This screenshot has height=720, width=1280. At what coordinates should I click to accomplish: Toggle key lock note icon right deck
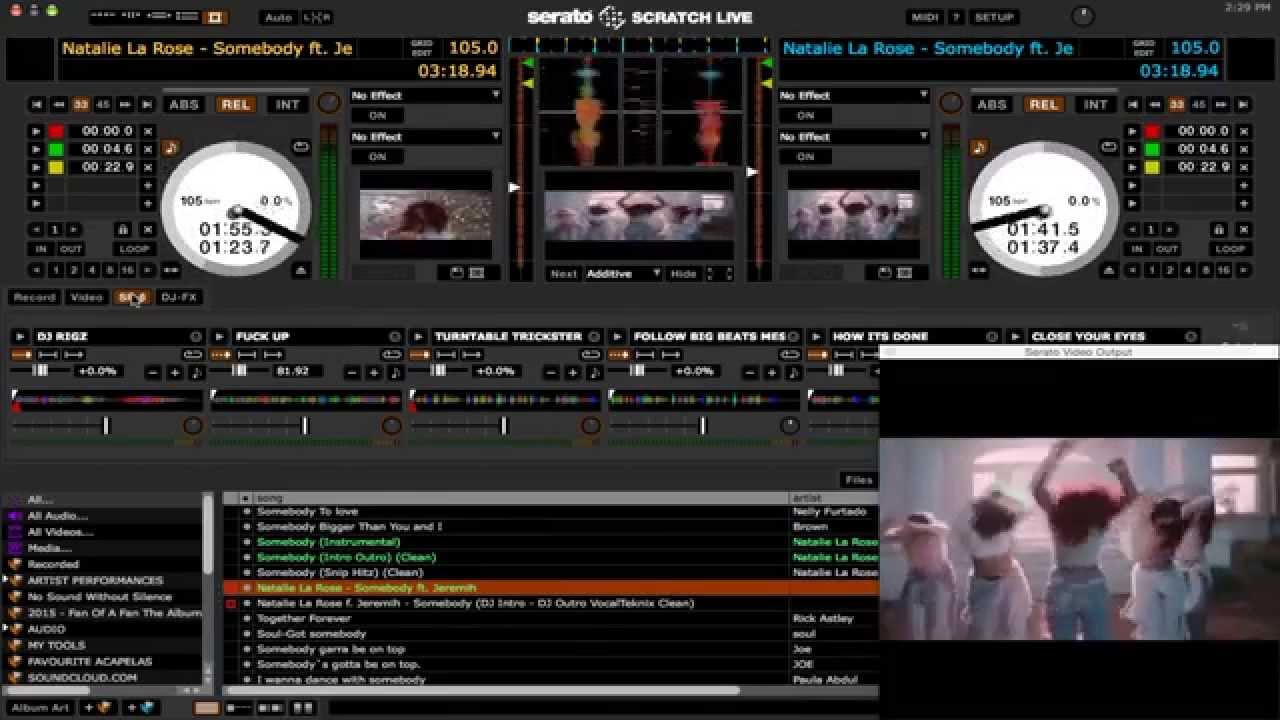[979, 148]
